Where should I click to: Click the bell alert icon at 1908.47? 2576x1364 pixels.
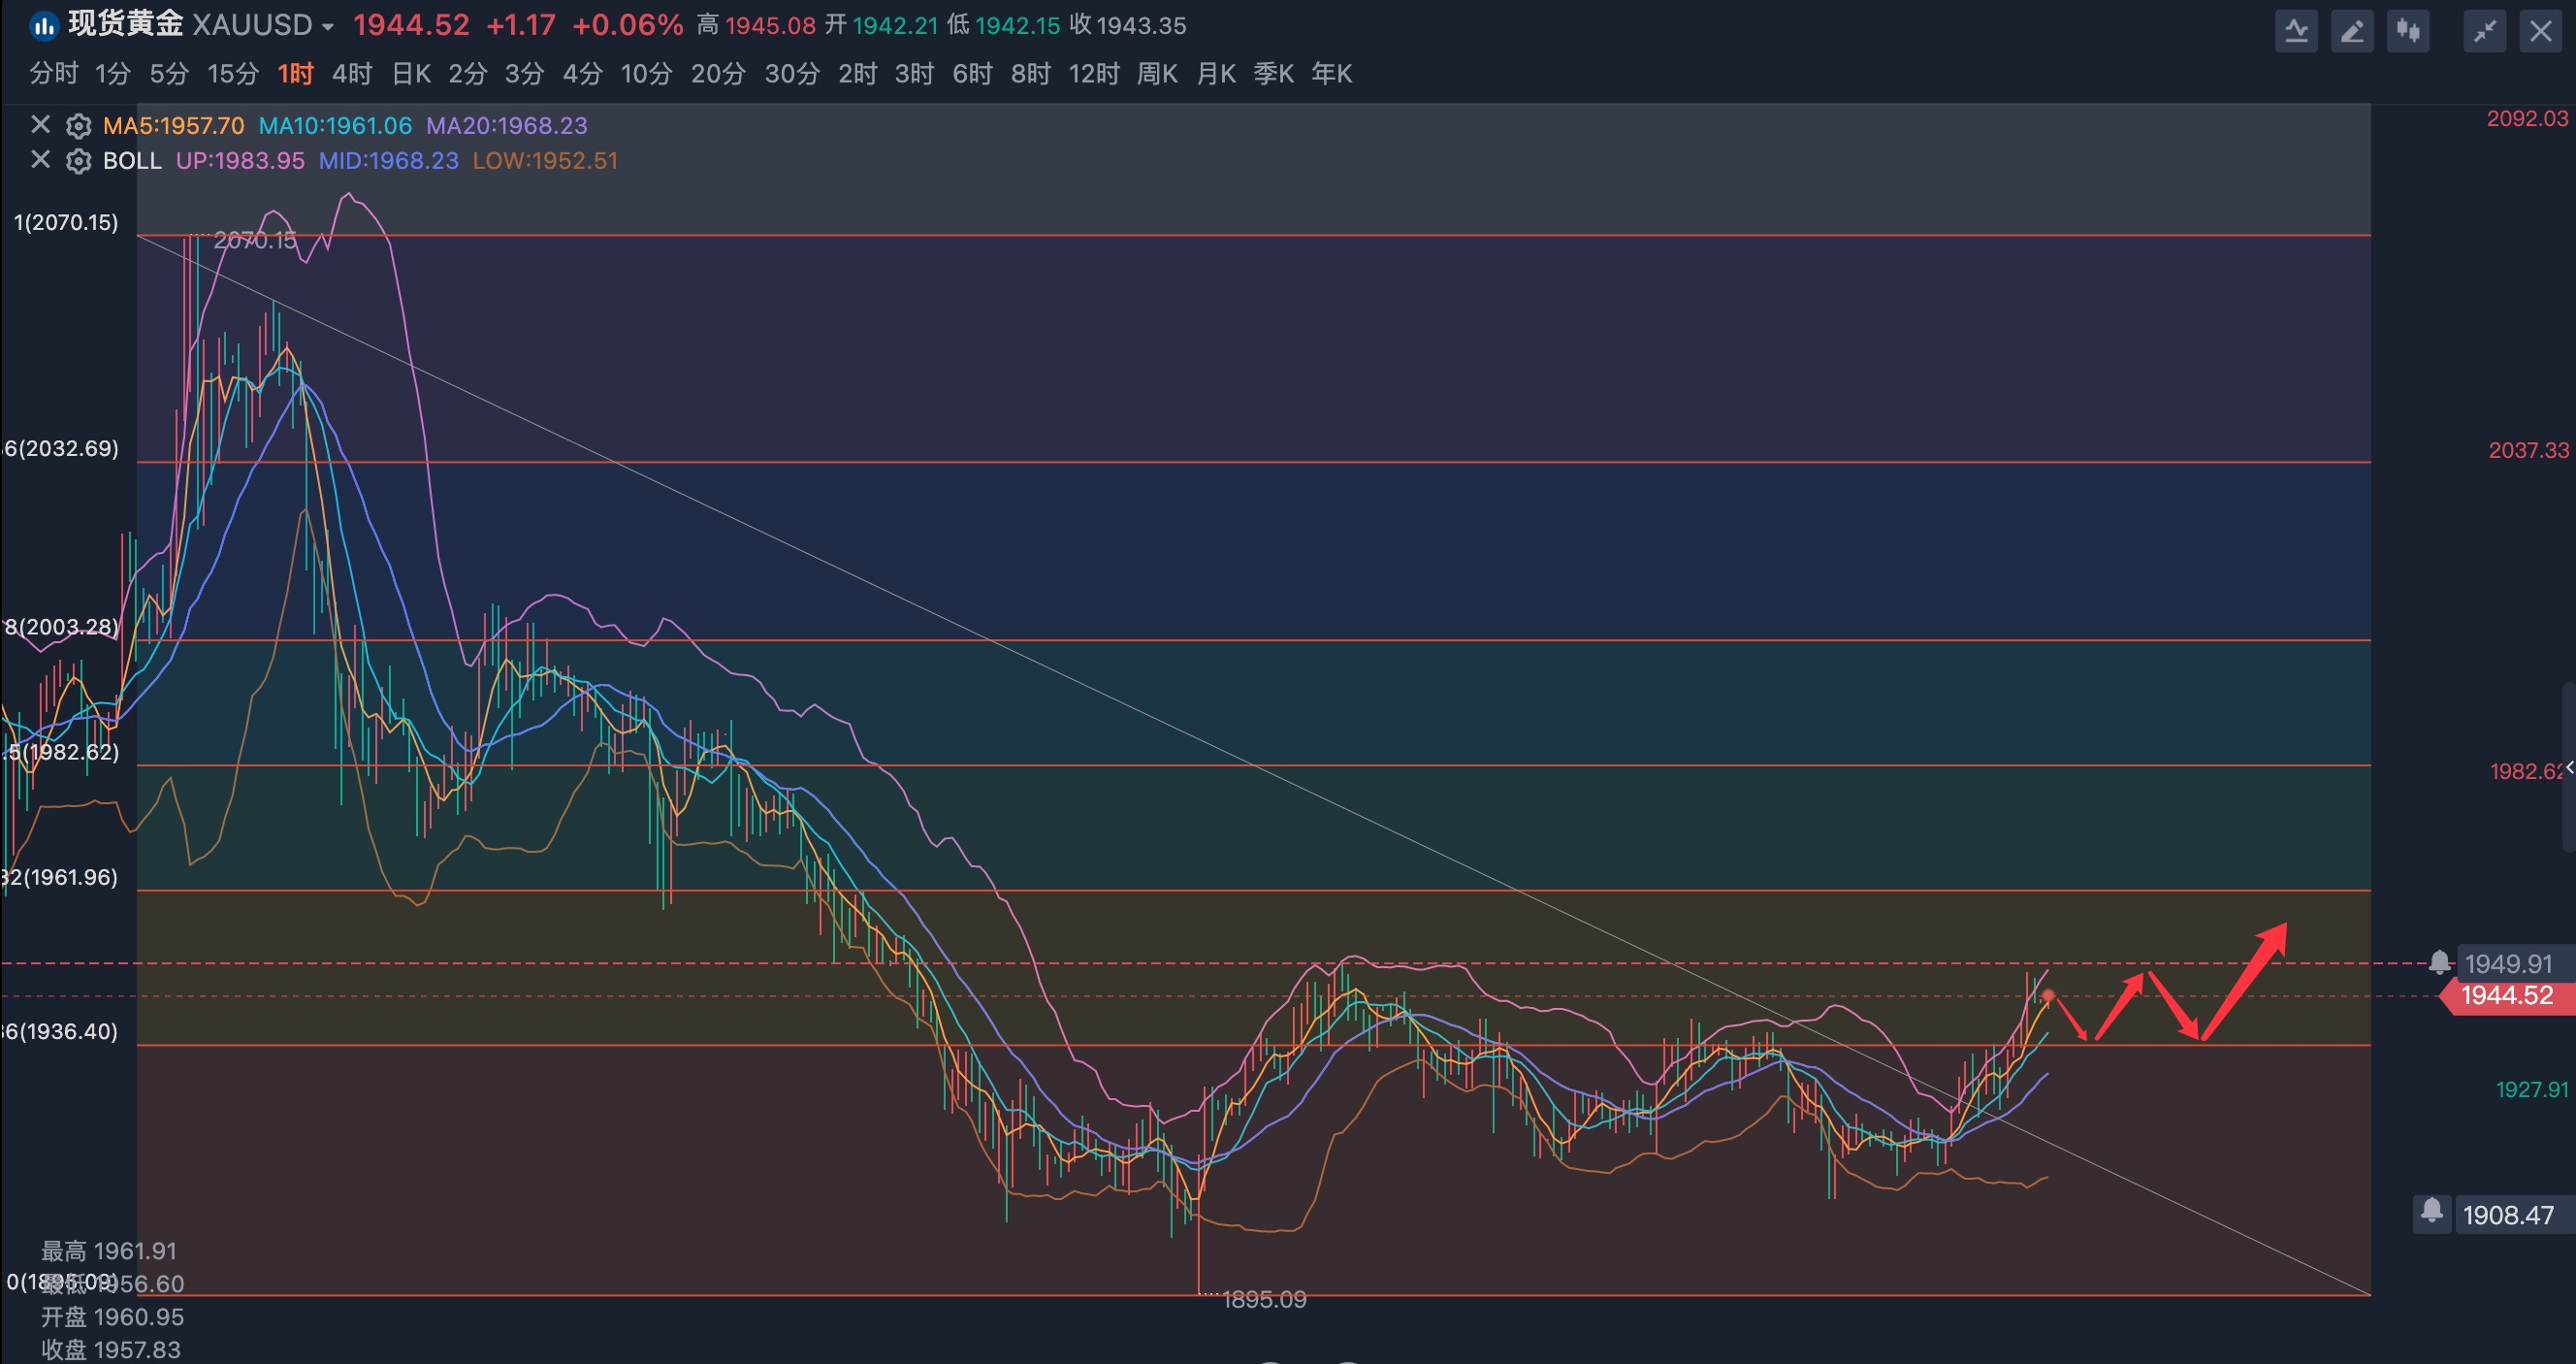coord(2432,1213)
